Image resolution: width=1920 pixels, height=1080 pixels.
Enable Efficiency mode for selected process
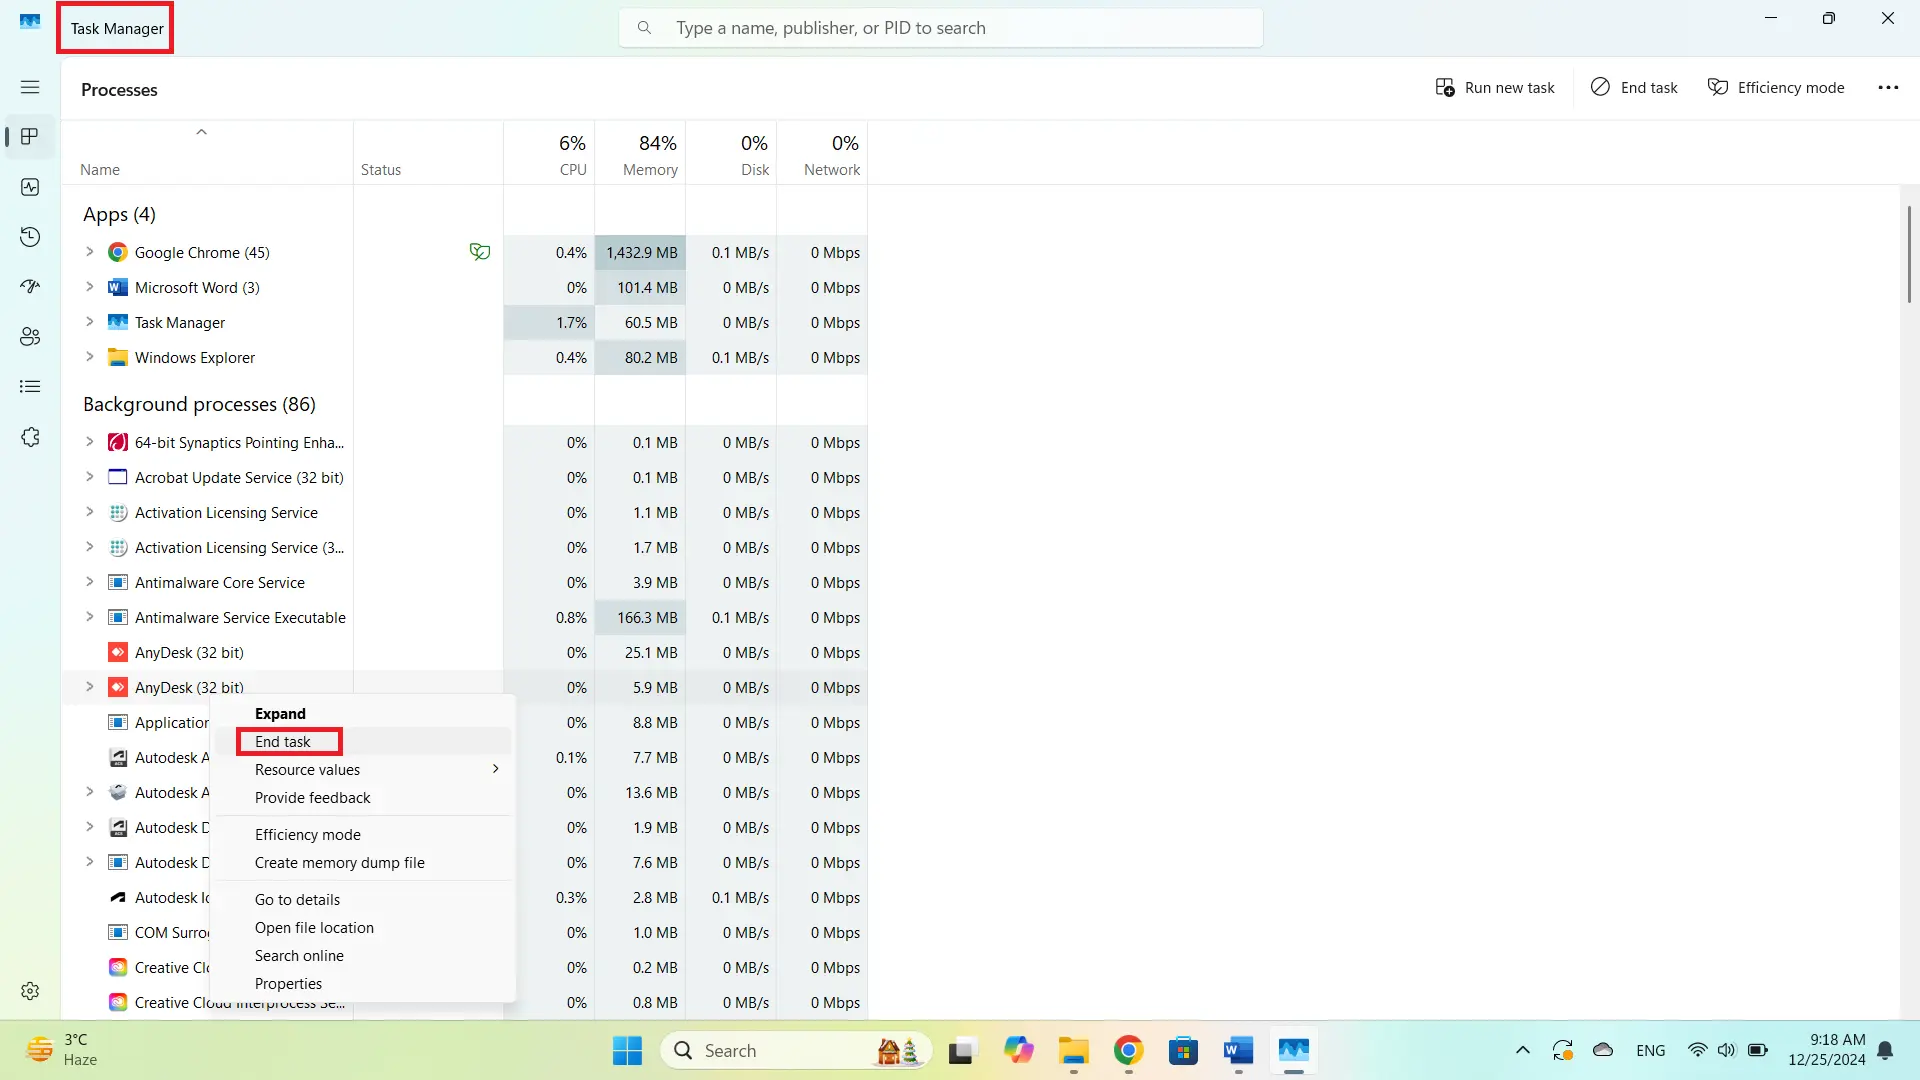(1776, 87)
